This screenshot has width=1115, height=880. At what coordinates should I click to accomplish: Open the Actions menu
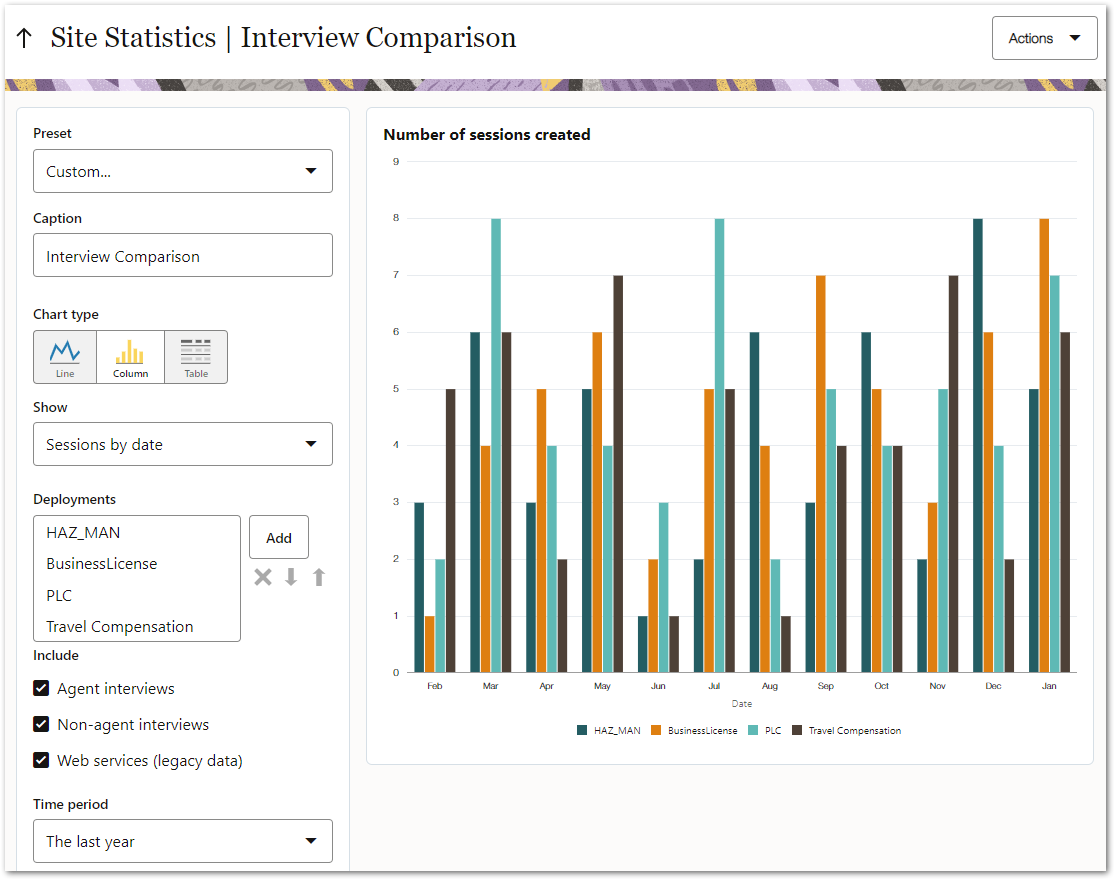[x=1044, y=38]
